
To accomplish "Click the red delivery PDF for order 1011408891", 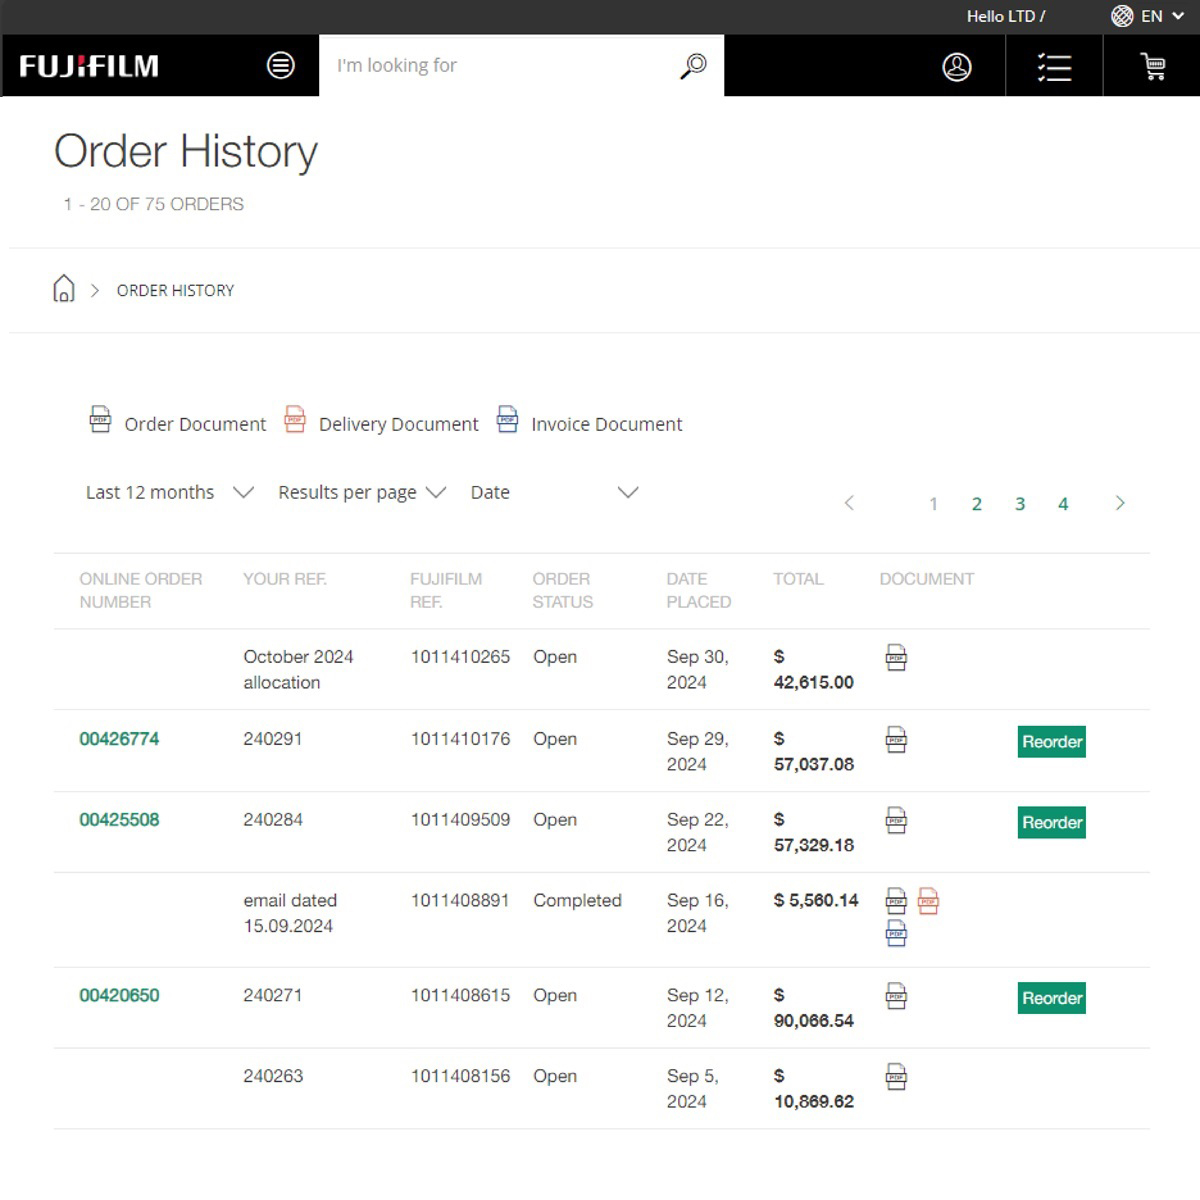I will coord(926,900).
